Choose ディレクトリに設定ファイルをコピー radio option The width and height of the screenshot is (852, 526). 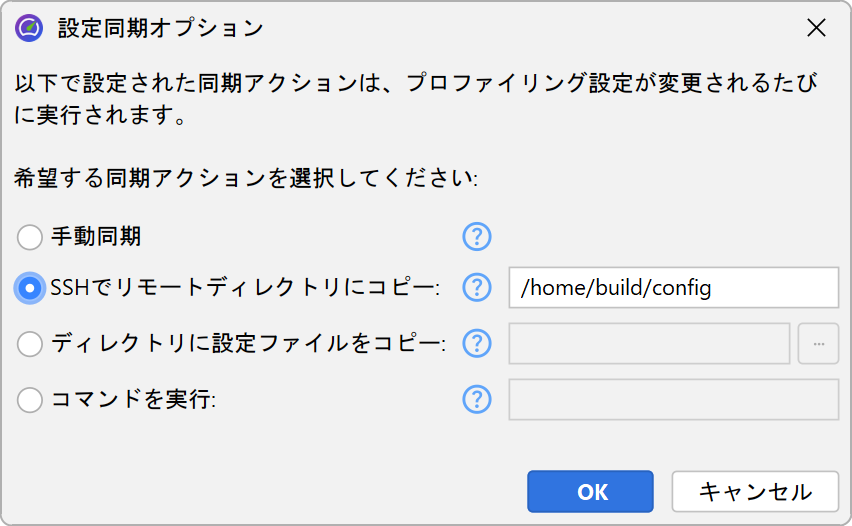coord(30,344)
